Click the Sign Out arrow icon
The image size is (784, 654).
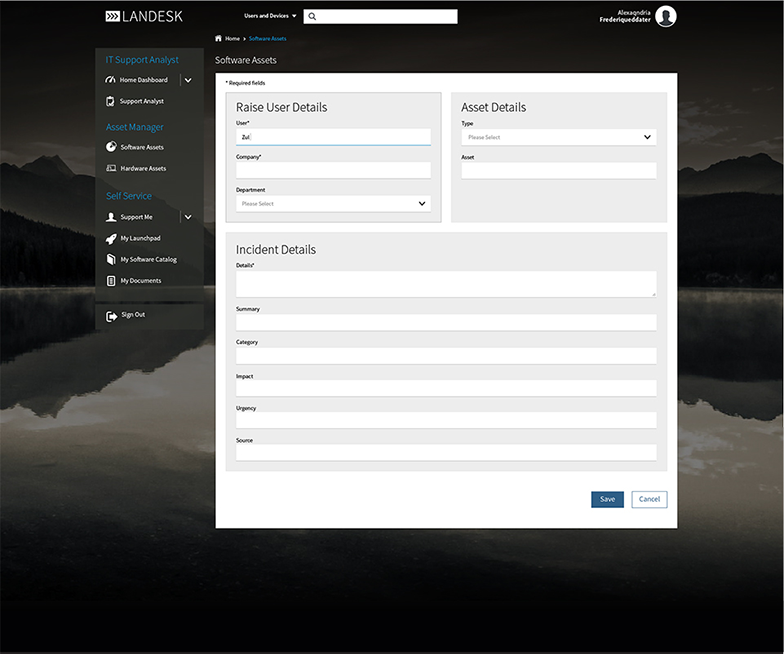[111, 316]
